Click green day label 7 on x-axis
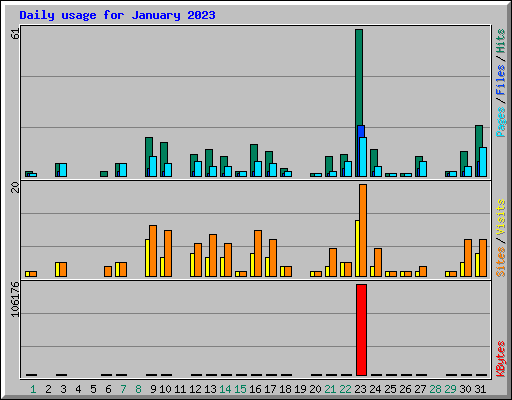Viewport: 512px width, 400px height. [123, 389]
